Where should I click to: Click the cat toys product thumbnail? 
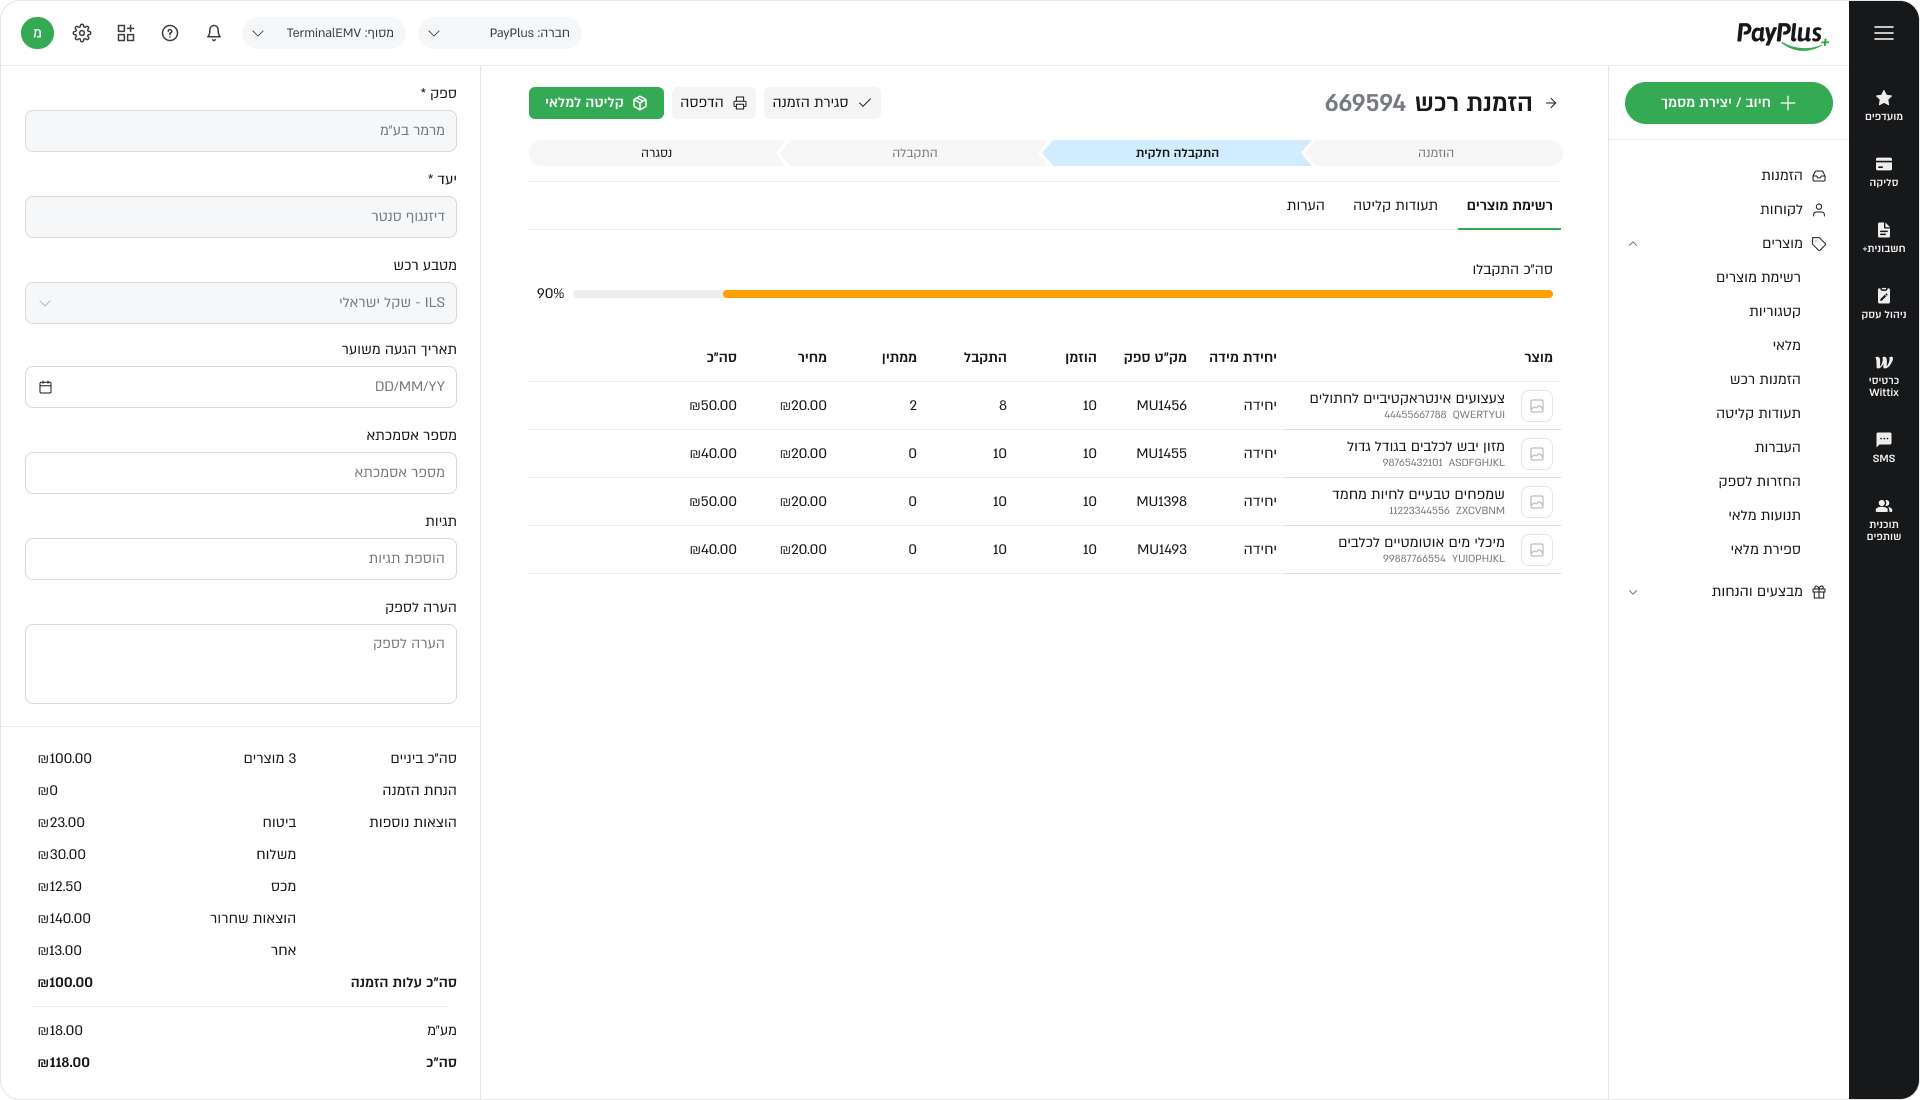(1536, 406)
